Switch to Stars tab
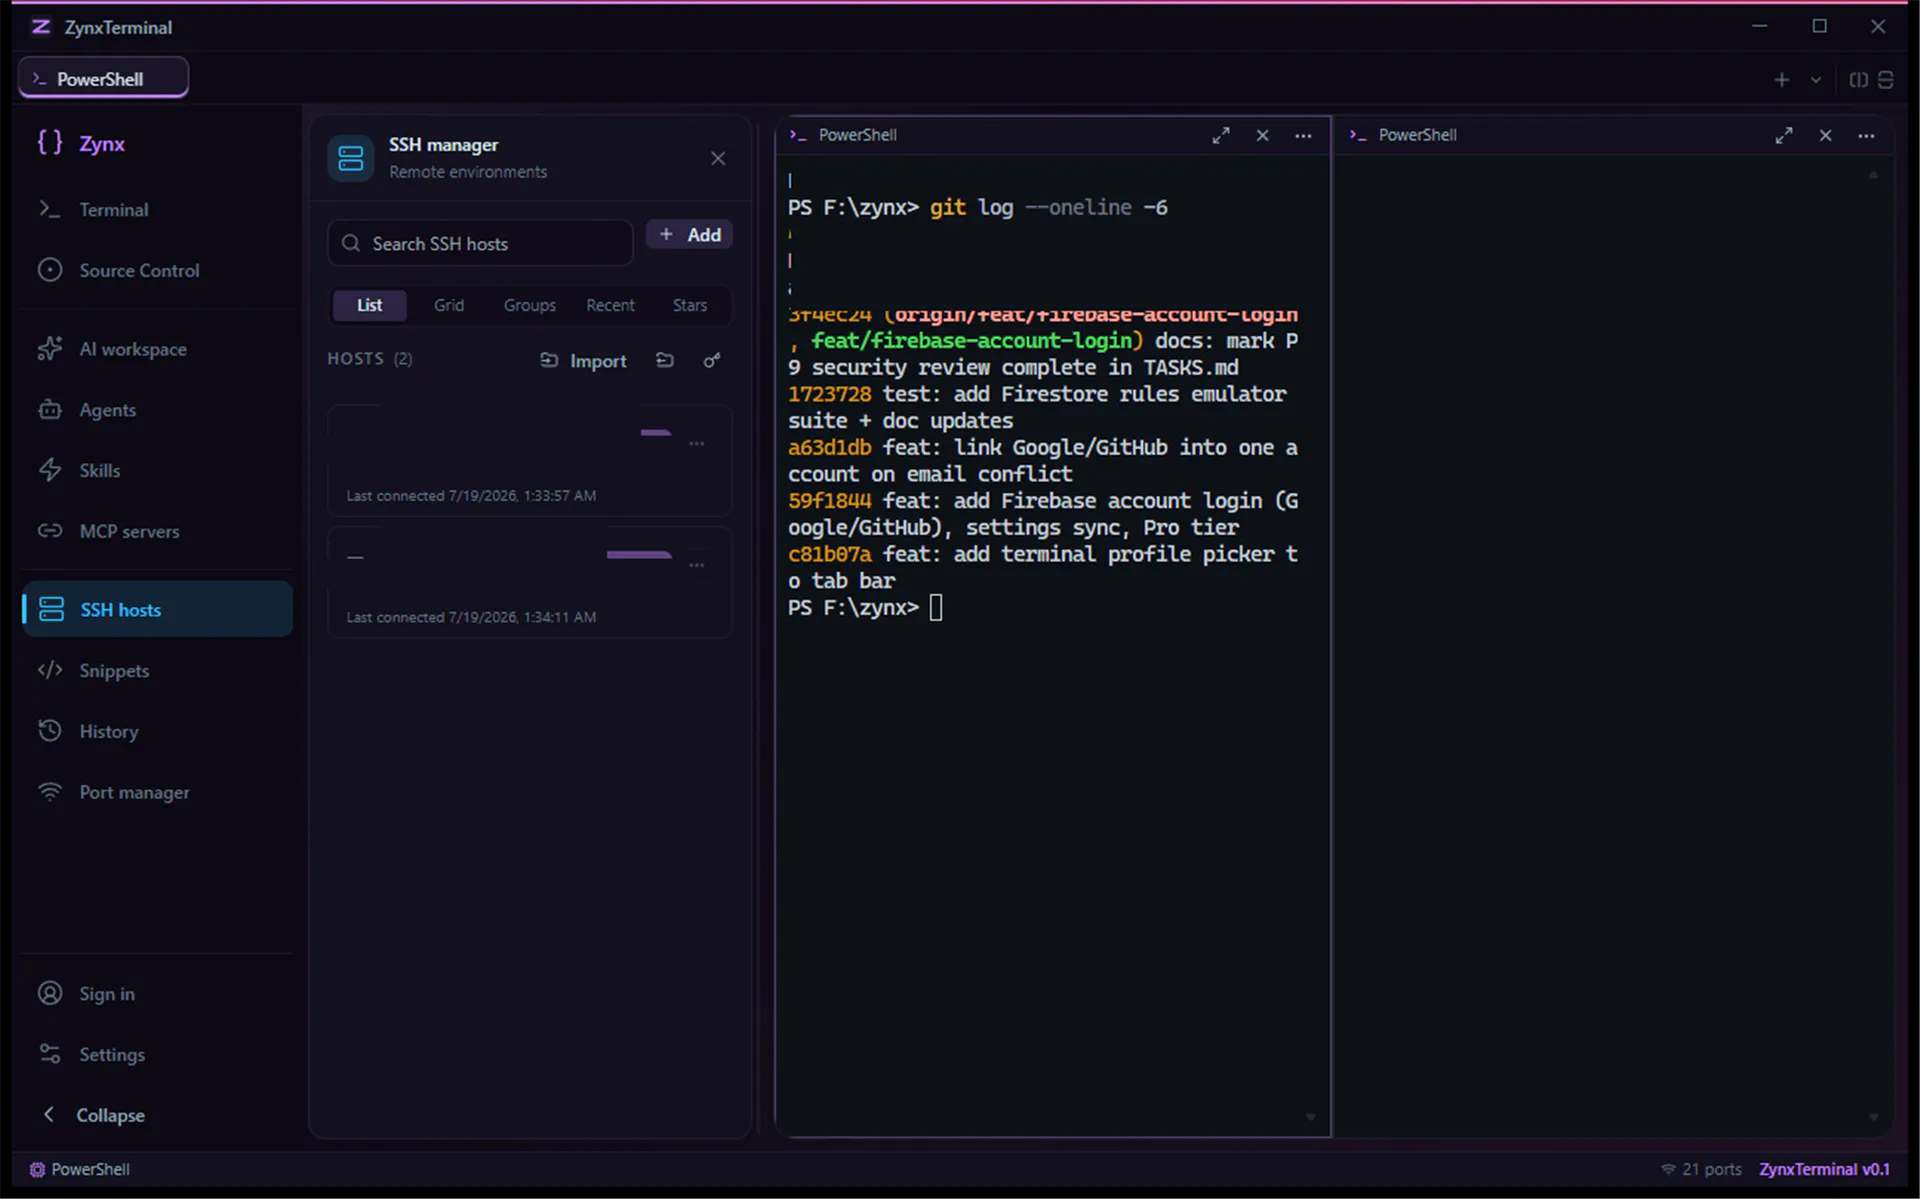This screenshot has height=1199, width=1920. [689, 305]
